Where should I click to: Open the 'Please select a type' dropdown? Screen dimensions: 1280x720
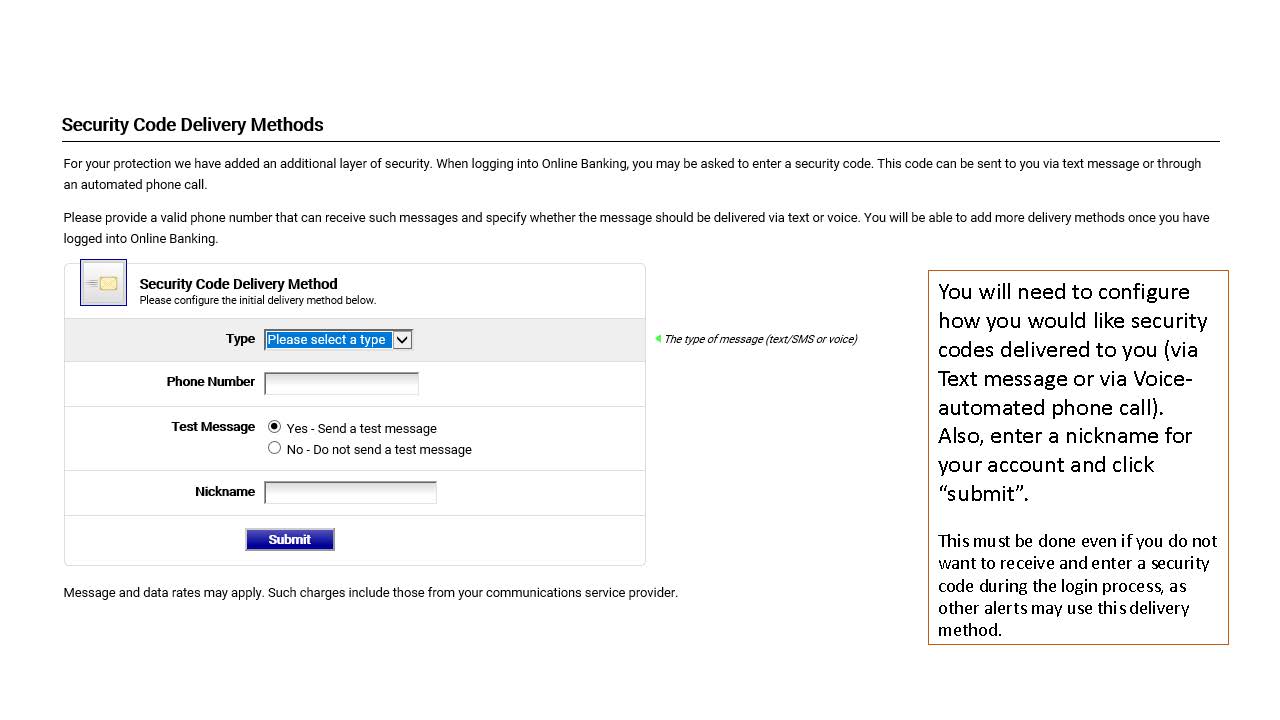328,340
